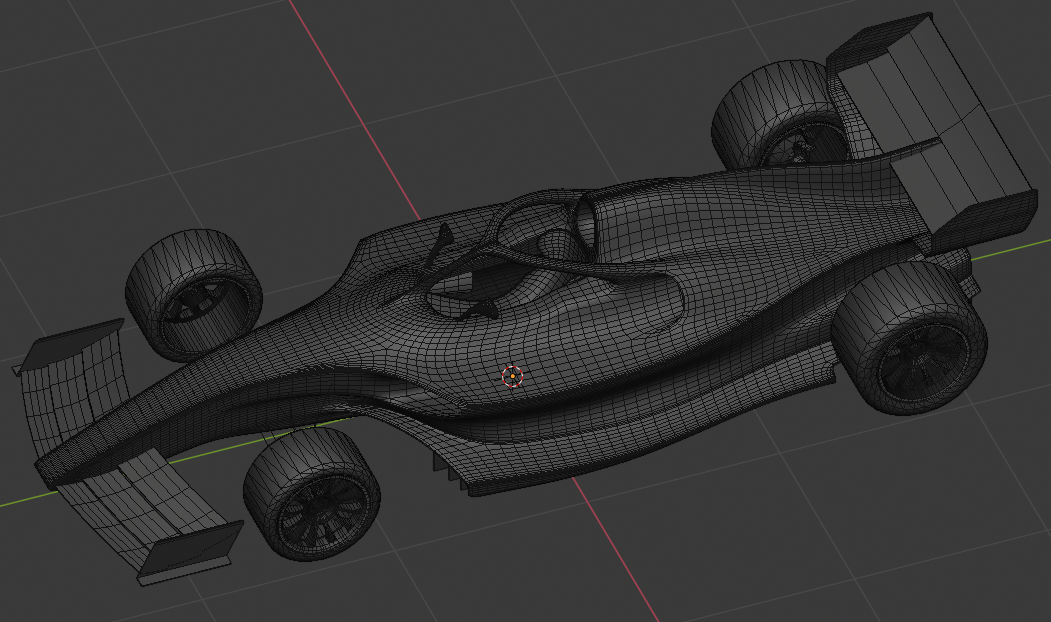
Task: Select the rear wheel behind the rear wing
Action: [778, 114]
